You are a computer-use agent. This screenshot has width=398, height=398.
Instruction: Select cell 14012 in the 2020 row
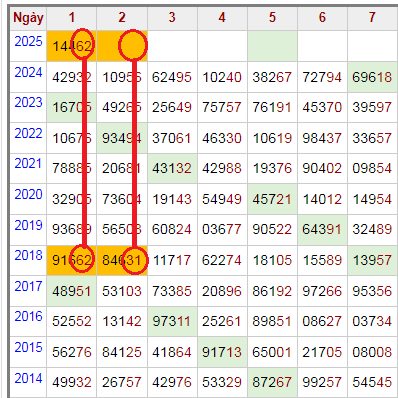[322, 199]
